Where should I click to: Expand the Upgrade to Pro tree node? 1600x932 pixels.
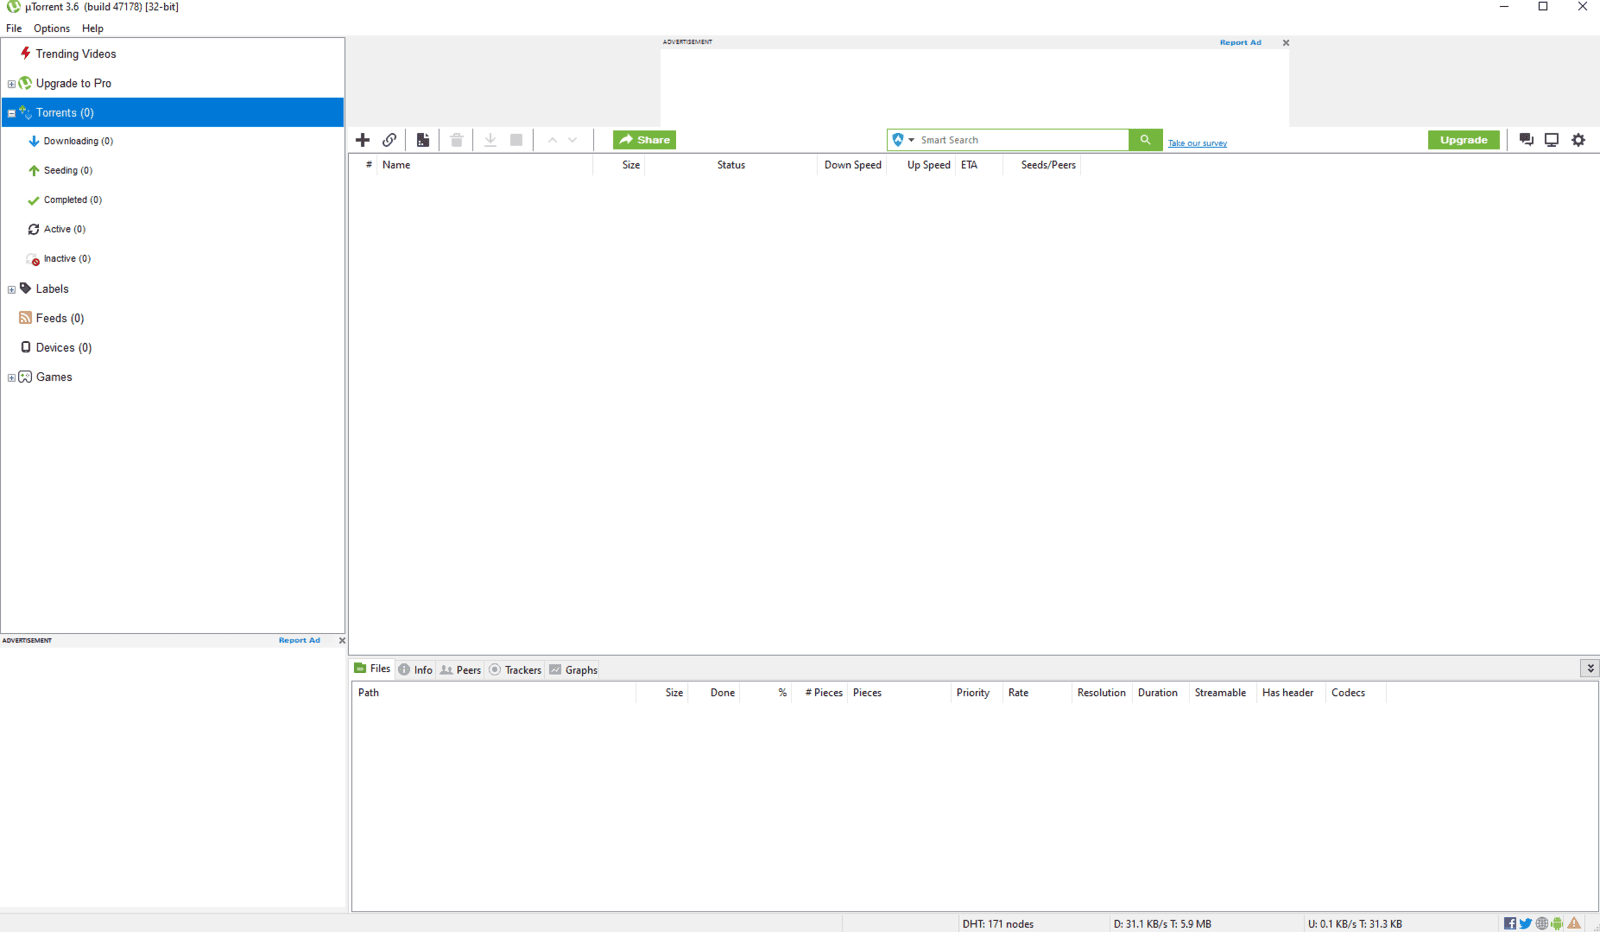click(x=11, y=84)
